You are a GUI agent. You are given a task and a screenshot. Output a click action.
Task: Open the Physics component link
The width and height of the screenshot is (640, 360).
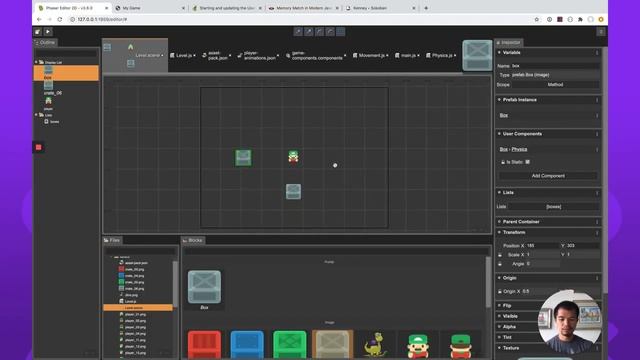pos(519,149)
